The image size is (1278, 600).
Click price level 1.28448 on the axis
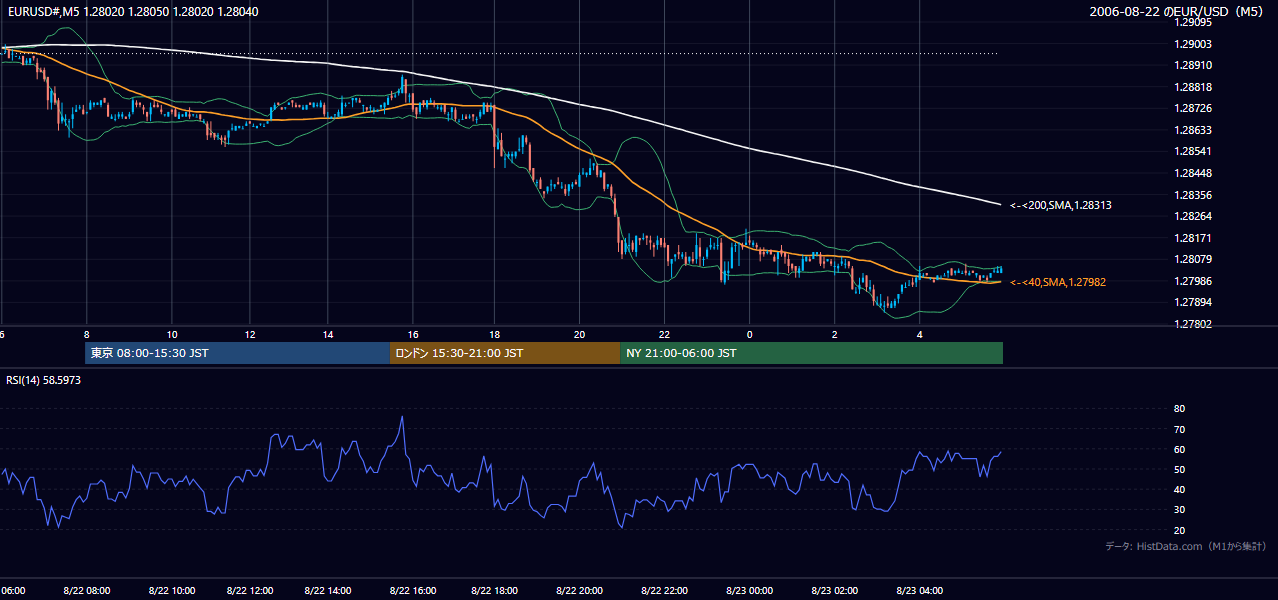coord(1193,173)
